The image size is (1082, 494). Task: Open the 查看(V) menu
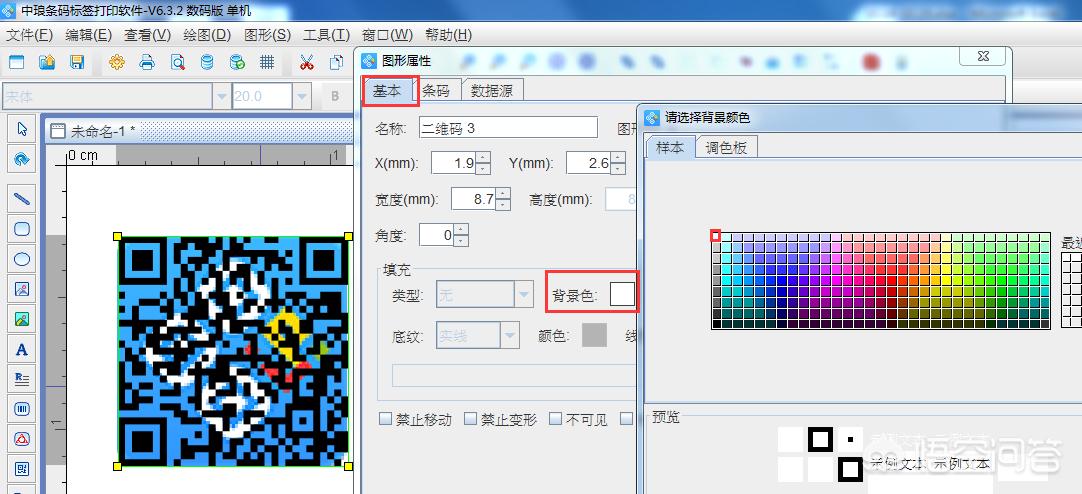click(x=147, y=34)
